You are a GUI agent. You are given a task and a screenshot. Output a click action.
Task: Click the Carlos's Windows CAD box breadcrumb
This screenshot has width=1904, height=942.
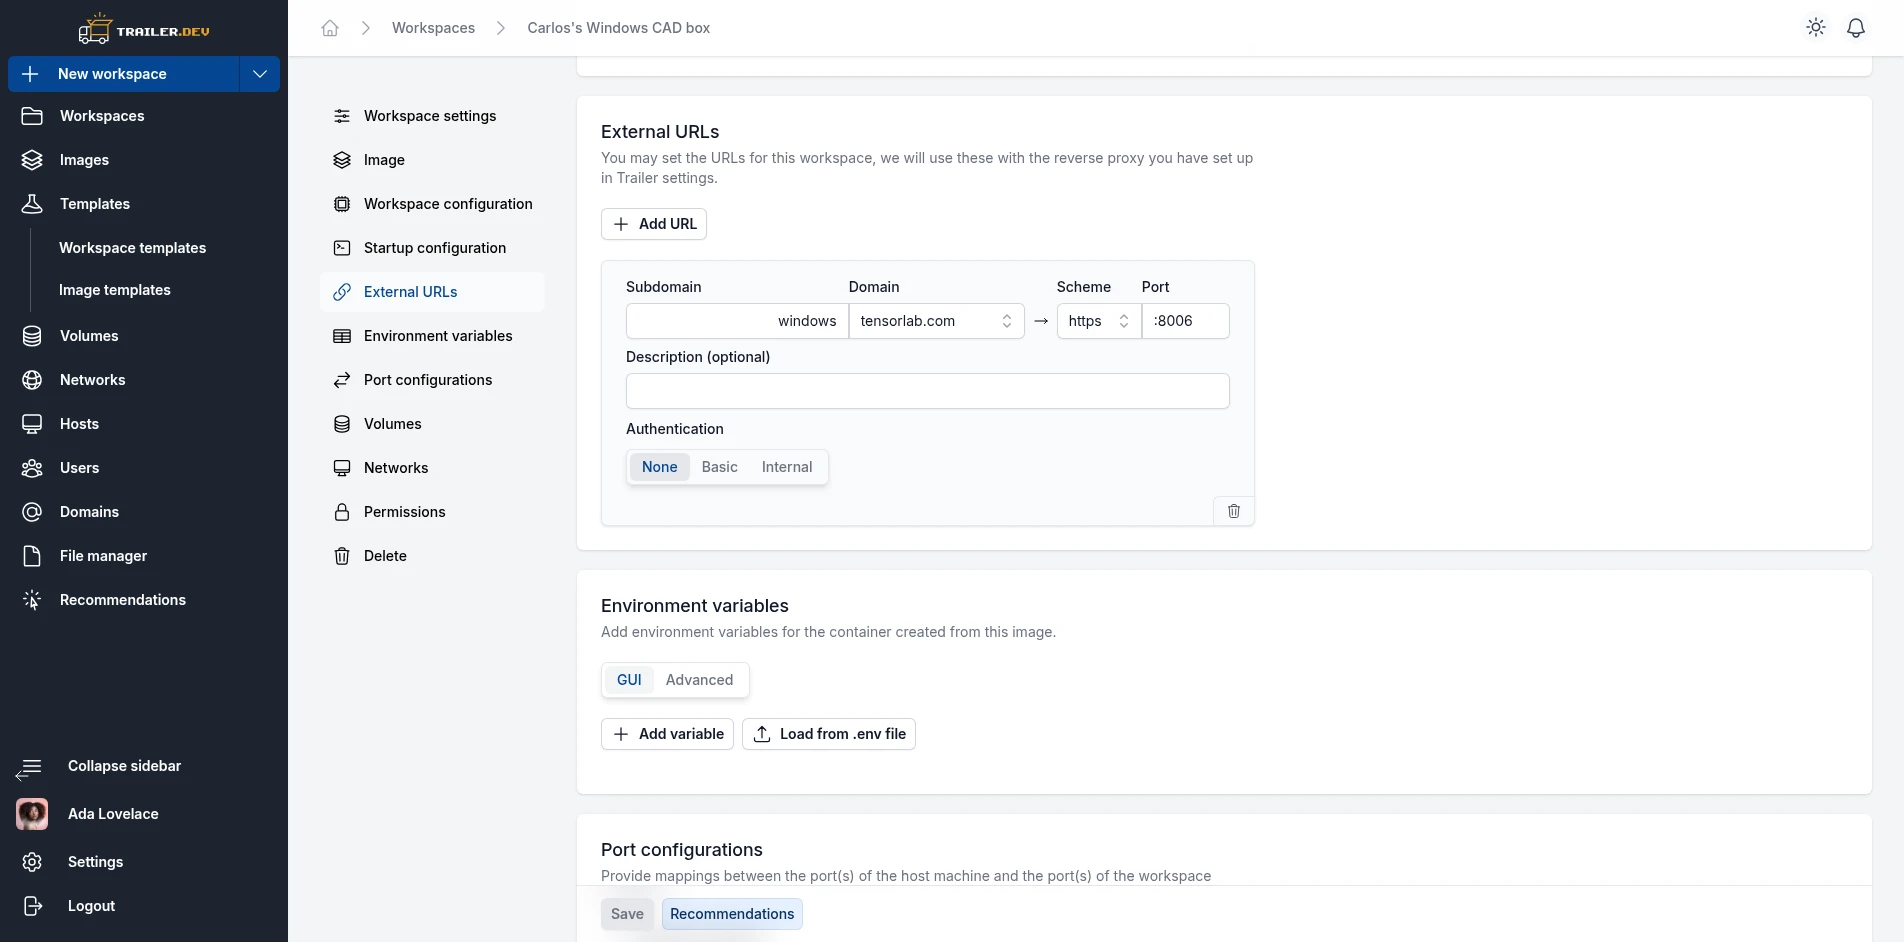(x=619, y=28)
